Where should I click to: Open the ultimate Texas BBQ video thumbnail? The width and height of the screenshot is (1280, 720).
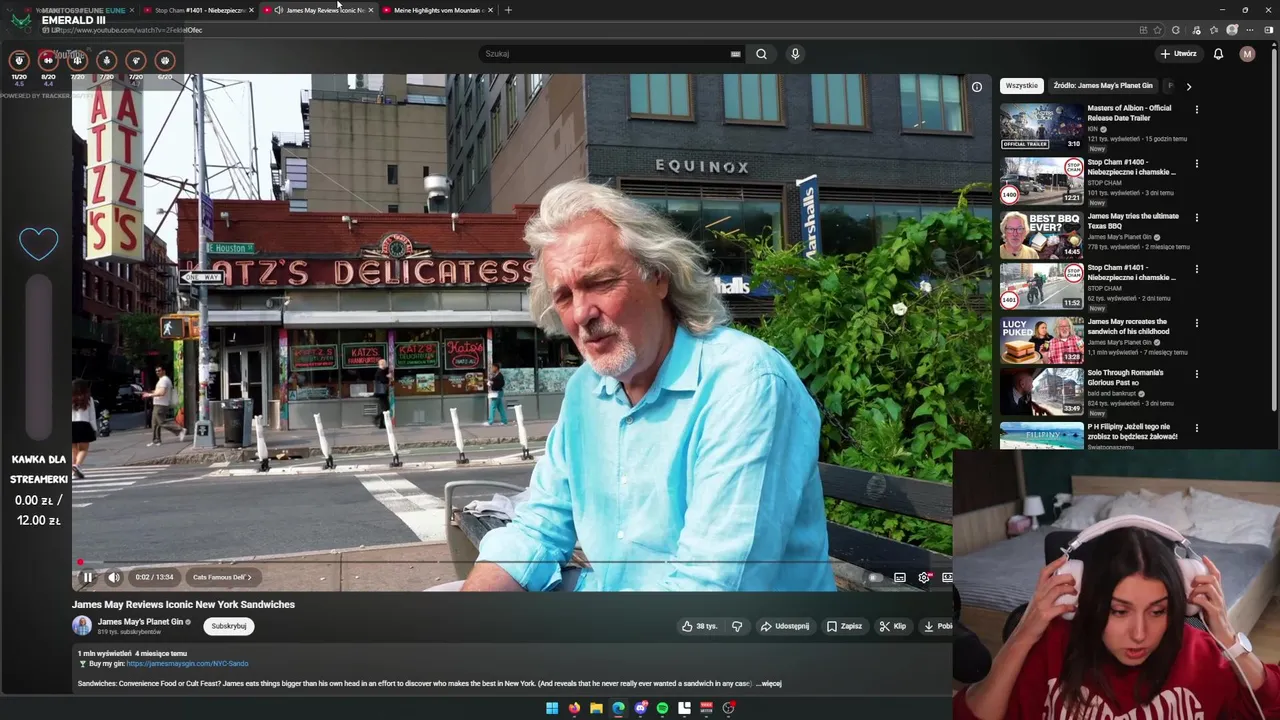point(1042,234)
